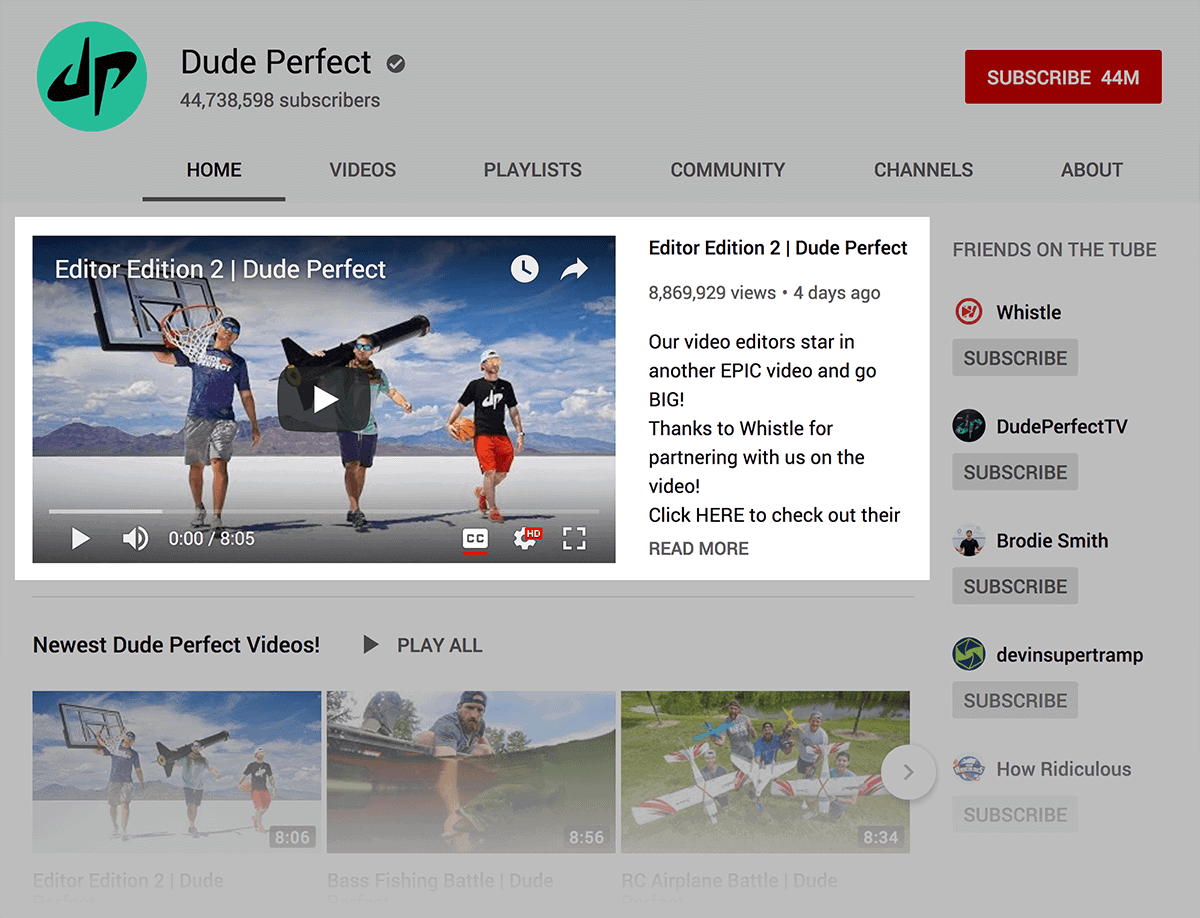Screen dimensions: 1200x918
Task: Switch to the VIDEOS tab
Action: pyautogui.click(x=363, y=170)
